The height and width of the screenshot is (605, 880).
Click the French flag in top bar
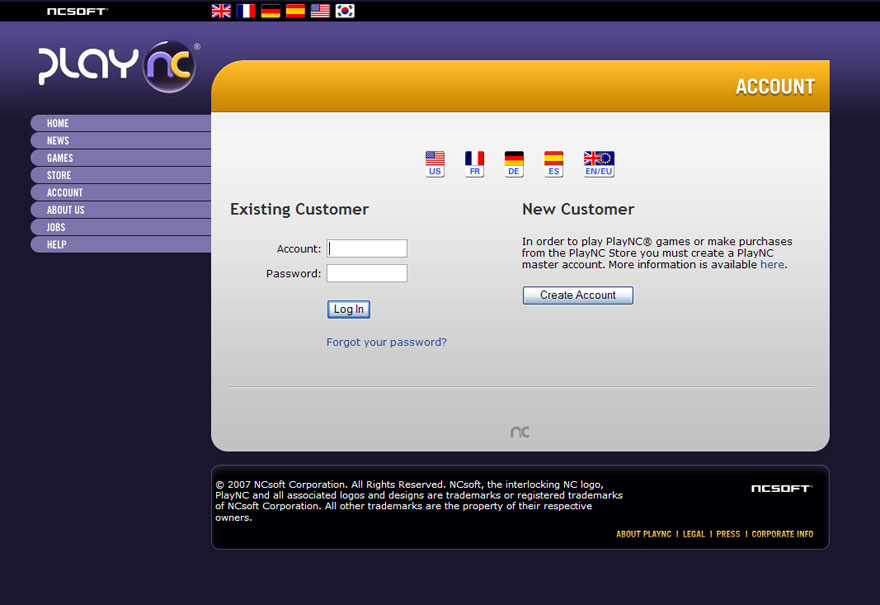pos(246,11)
